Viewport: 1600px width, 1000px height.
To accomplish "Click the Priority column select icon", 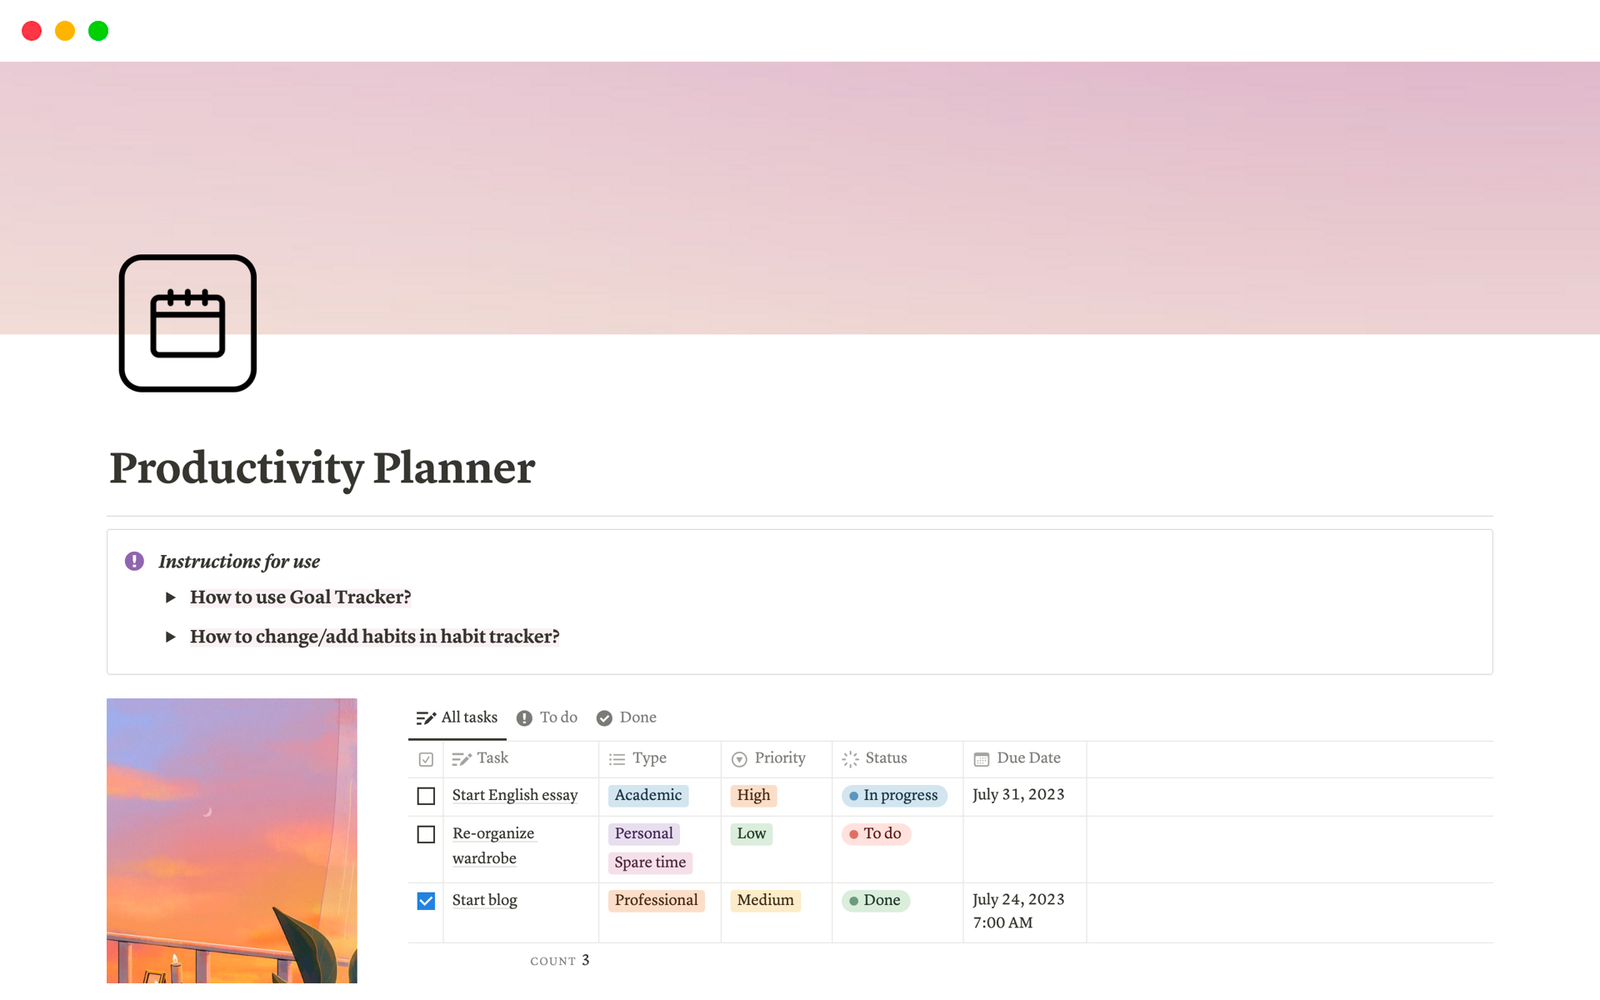I will 739,759.
